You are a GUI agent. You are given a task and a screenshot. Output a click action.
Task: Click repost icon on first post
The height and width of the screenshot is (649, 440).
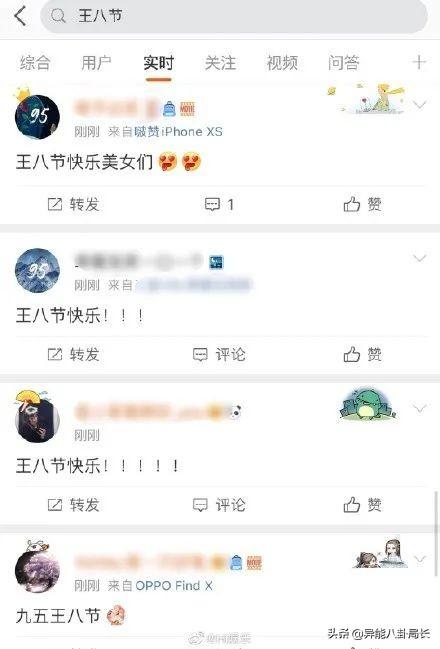click(55, 204)
